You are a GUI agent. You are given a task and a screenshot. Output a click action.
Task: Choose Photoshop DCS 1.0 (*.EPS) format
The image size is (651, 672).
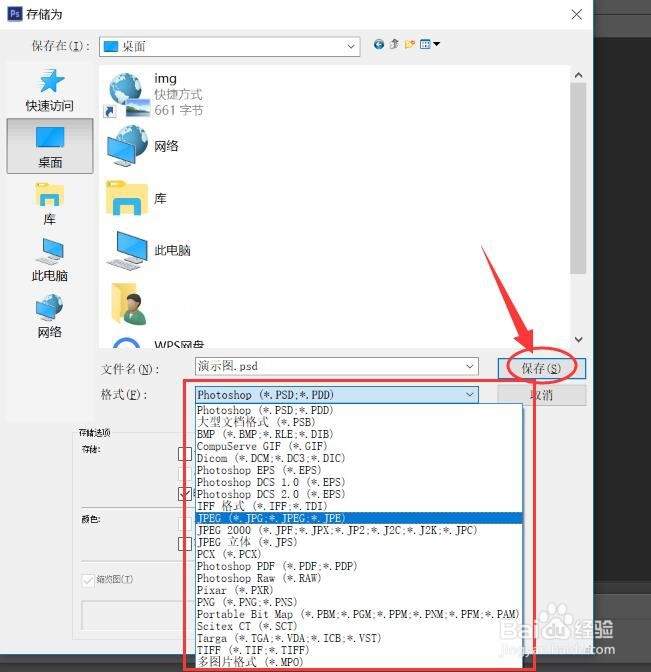(359, 482)
